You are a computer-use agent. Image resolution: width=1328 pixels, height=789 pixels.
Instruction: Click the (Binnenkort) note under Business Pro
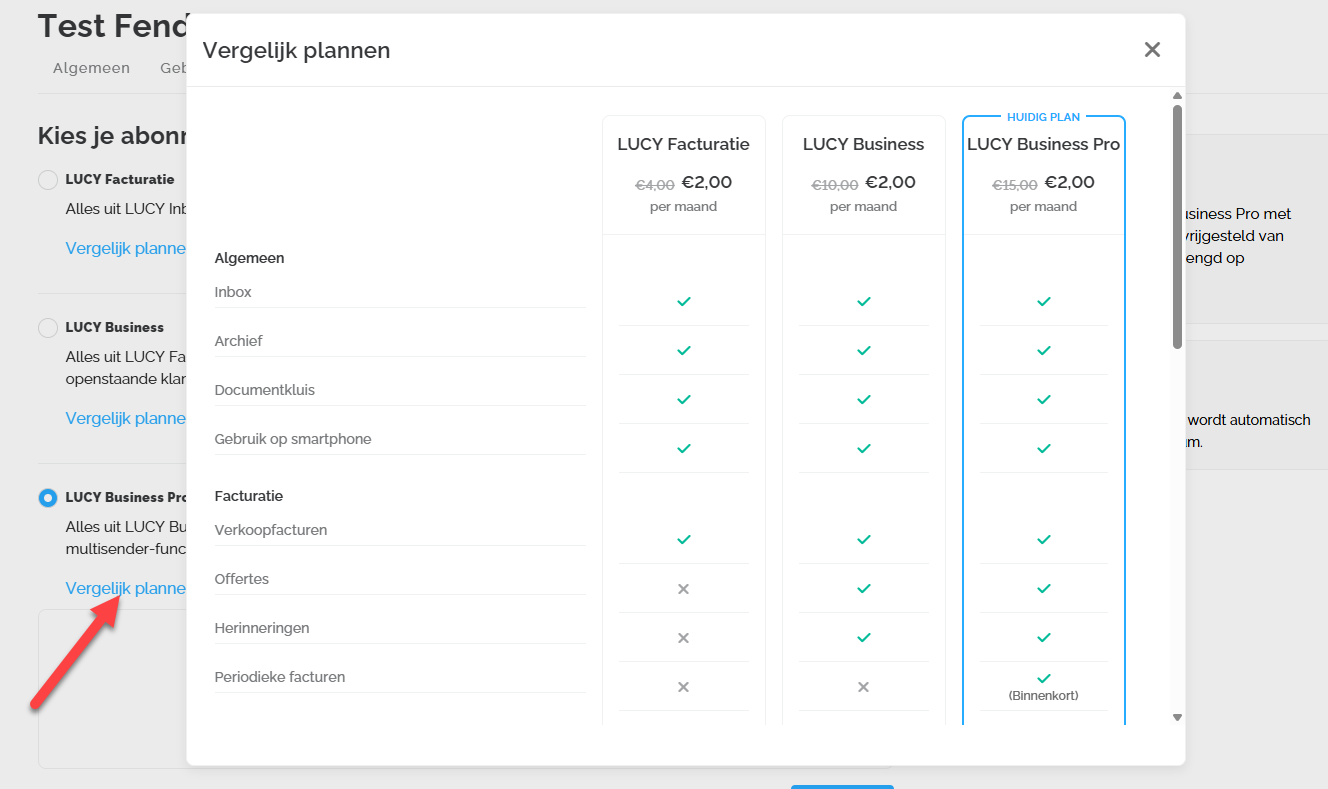click(x=1044, y=695)
